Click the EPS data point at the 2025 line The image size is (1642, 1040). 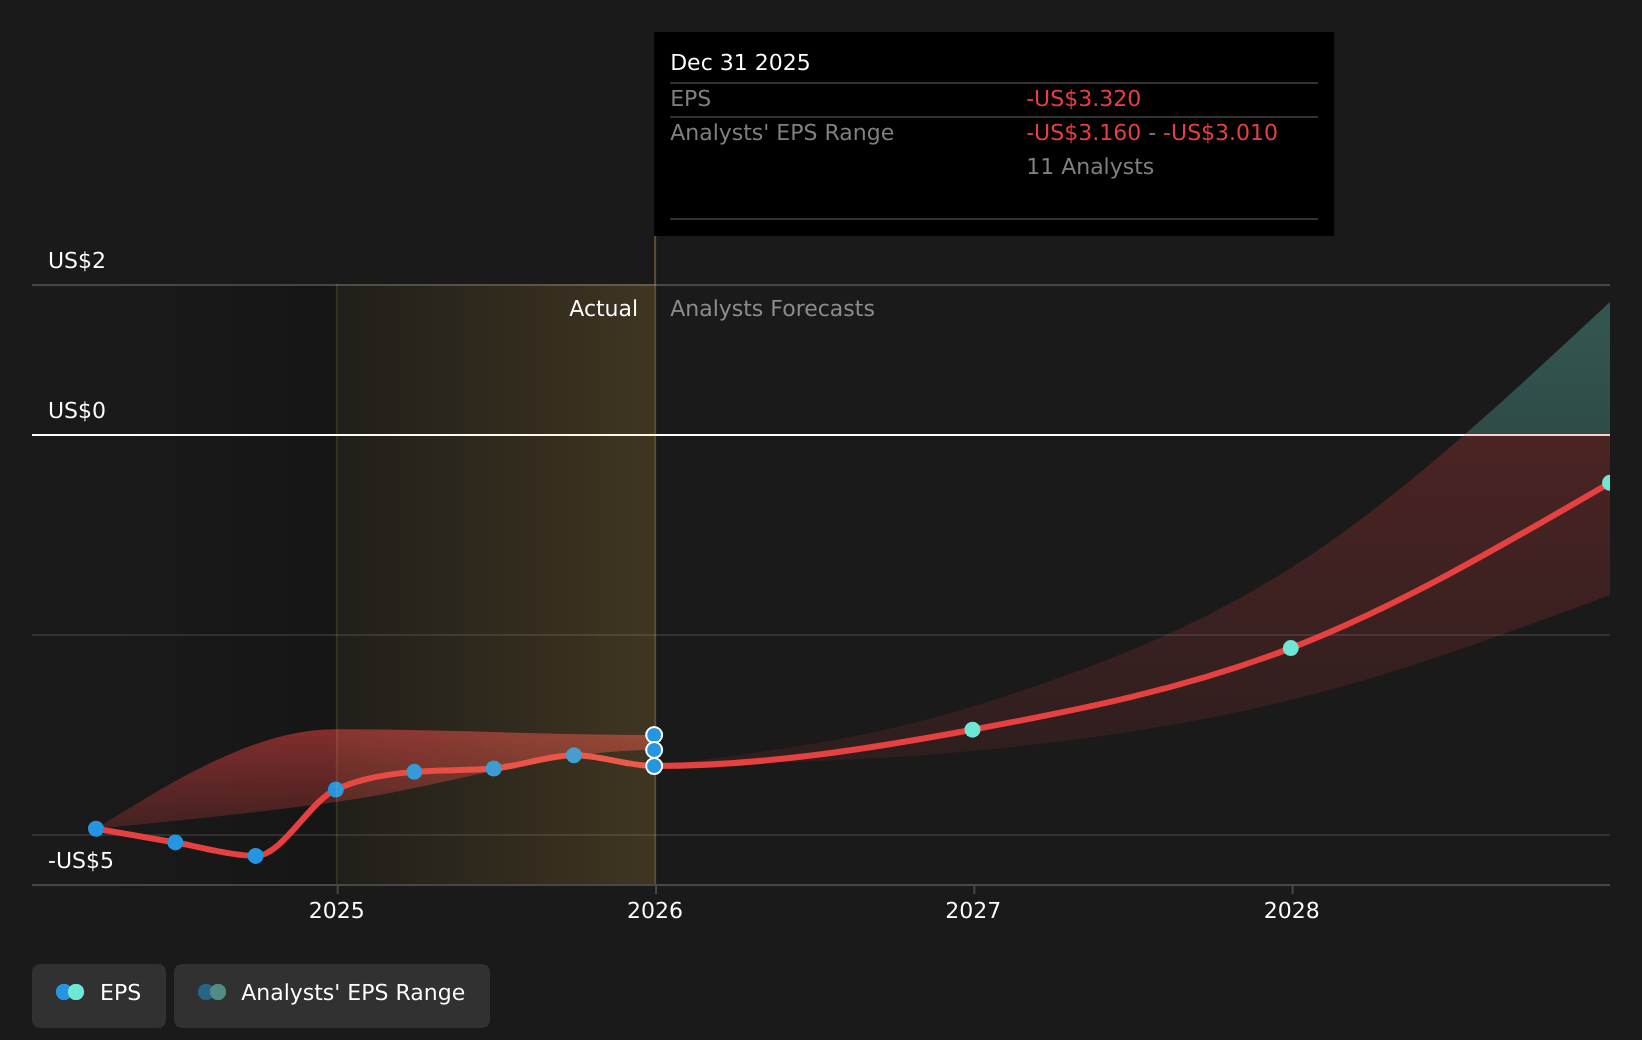(336, 790)
